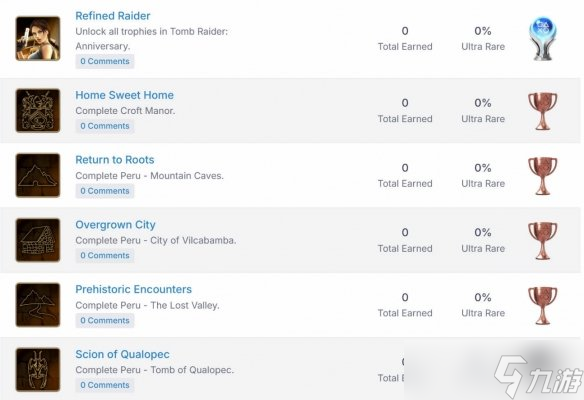Open the Overgrown City trophy link
The height and width of the screenshot is (400, 584).
pos(115,225)
